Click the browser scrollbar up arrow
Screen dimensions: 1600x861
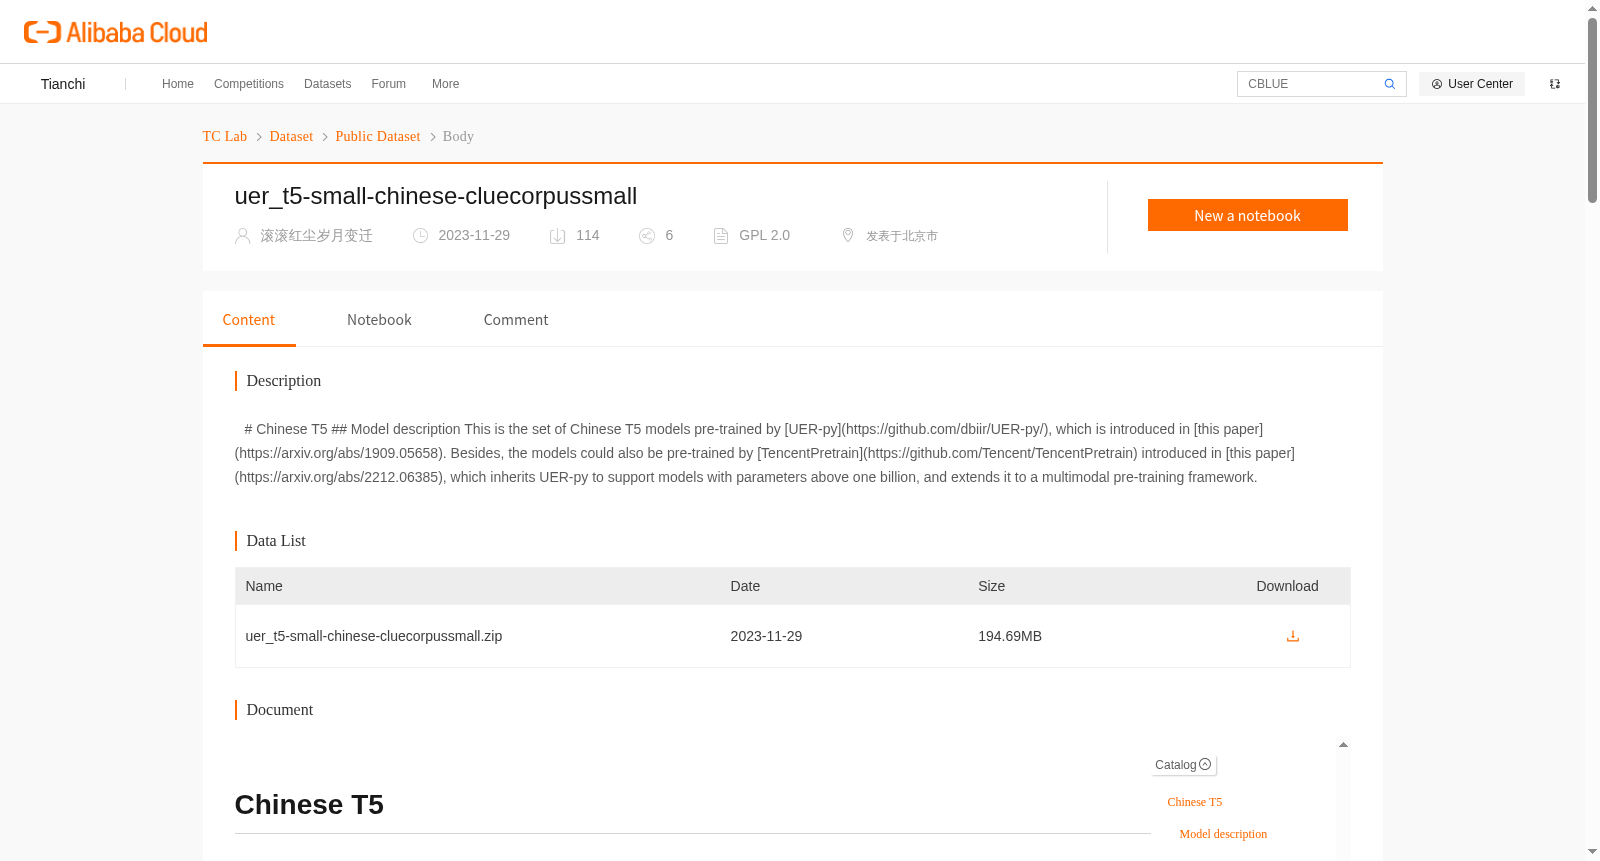pyautogui.click(x=1592, y=8)
